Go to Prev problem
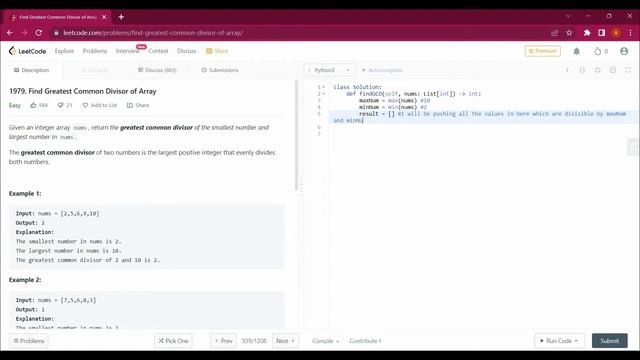The width and height of the screenshot is (640, 360). click(x=223, y=341)
